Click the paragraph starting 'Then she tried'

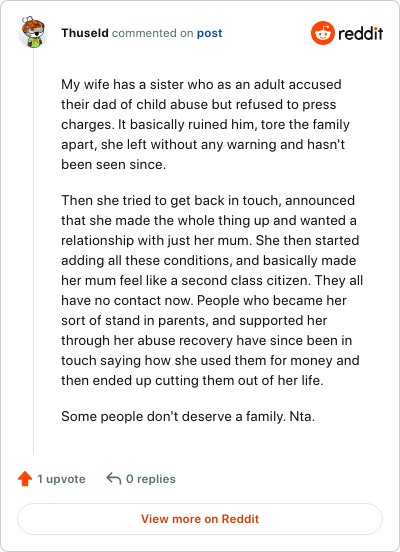click(x=212, y=290)
